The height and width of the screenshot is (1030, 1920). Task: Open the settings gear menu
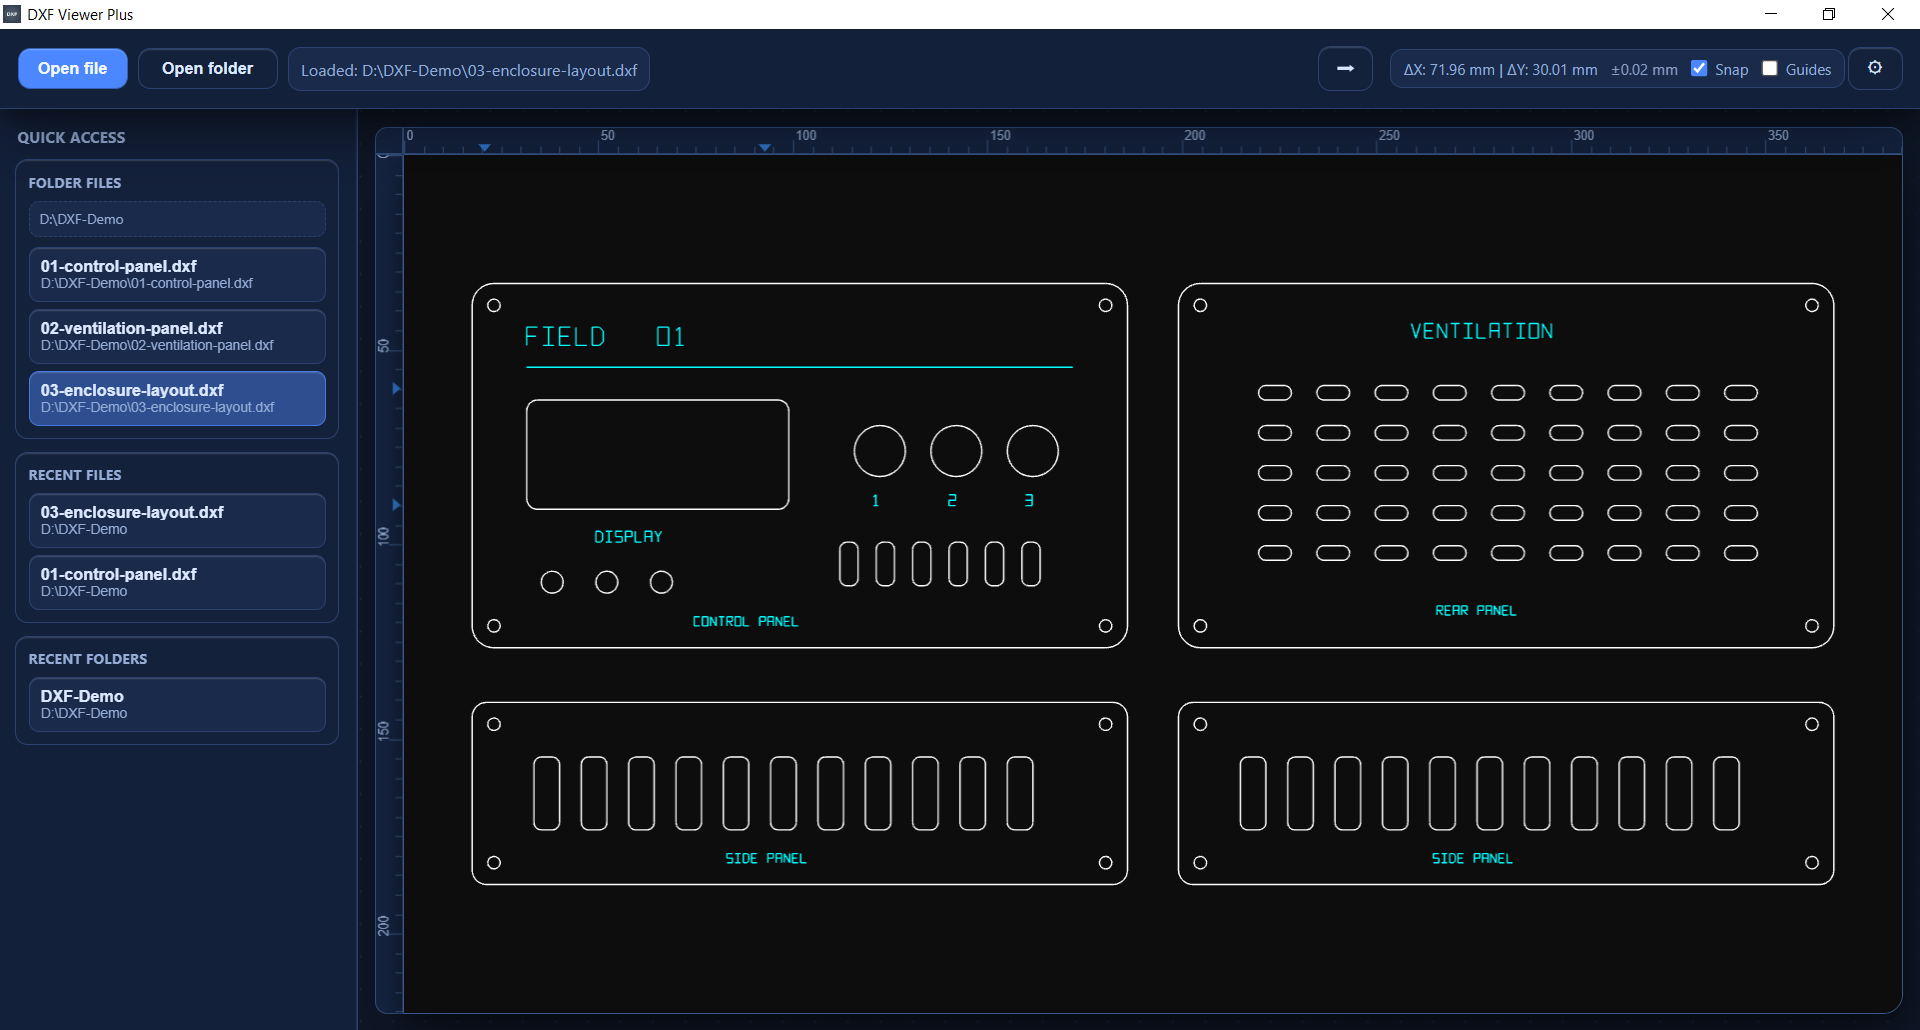pos(1875,69)
